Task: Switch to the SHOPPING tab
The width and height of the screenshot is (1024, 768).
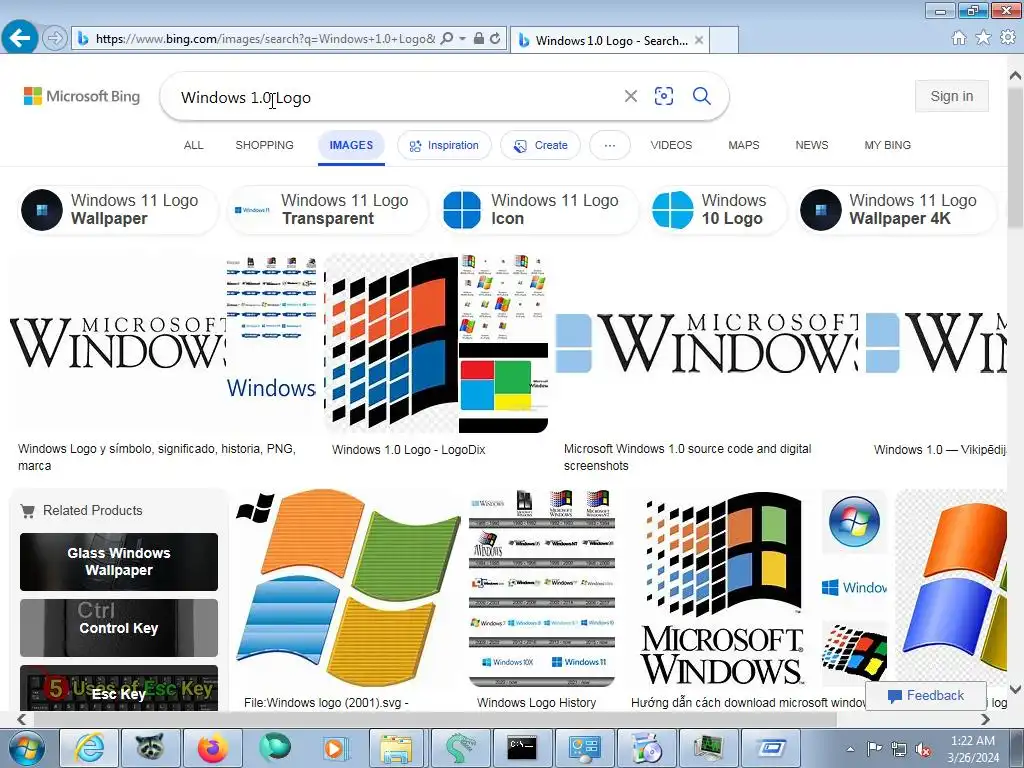Action: pyautogui.click(x=264, y=145)
